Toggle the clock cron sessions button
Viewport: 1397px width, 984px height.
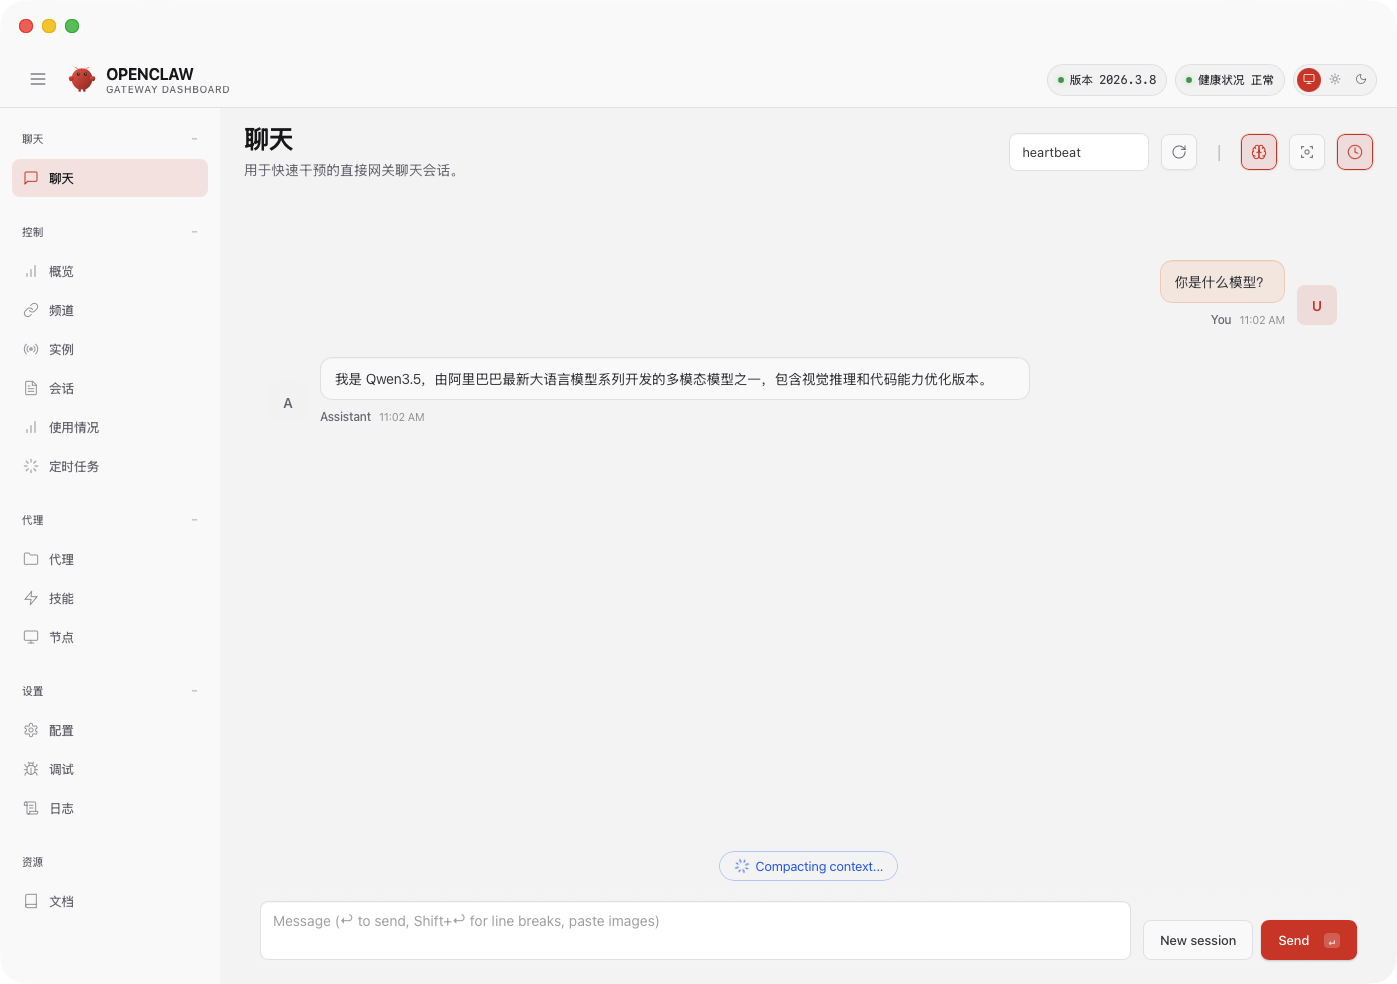pyautogui.click(x=1355, y=152)
